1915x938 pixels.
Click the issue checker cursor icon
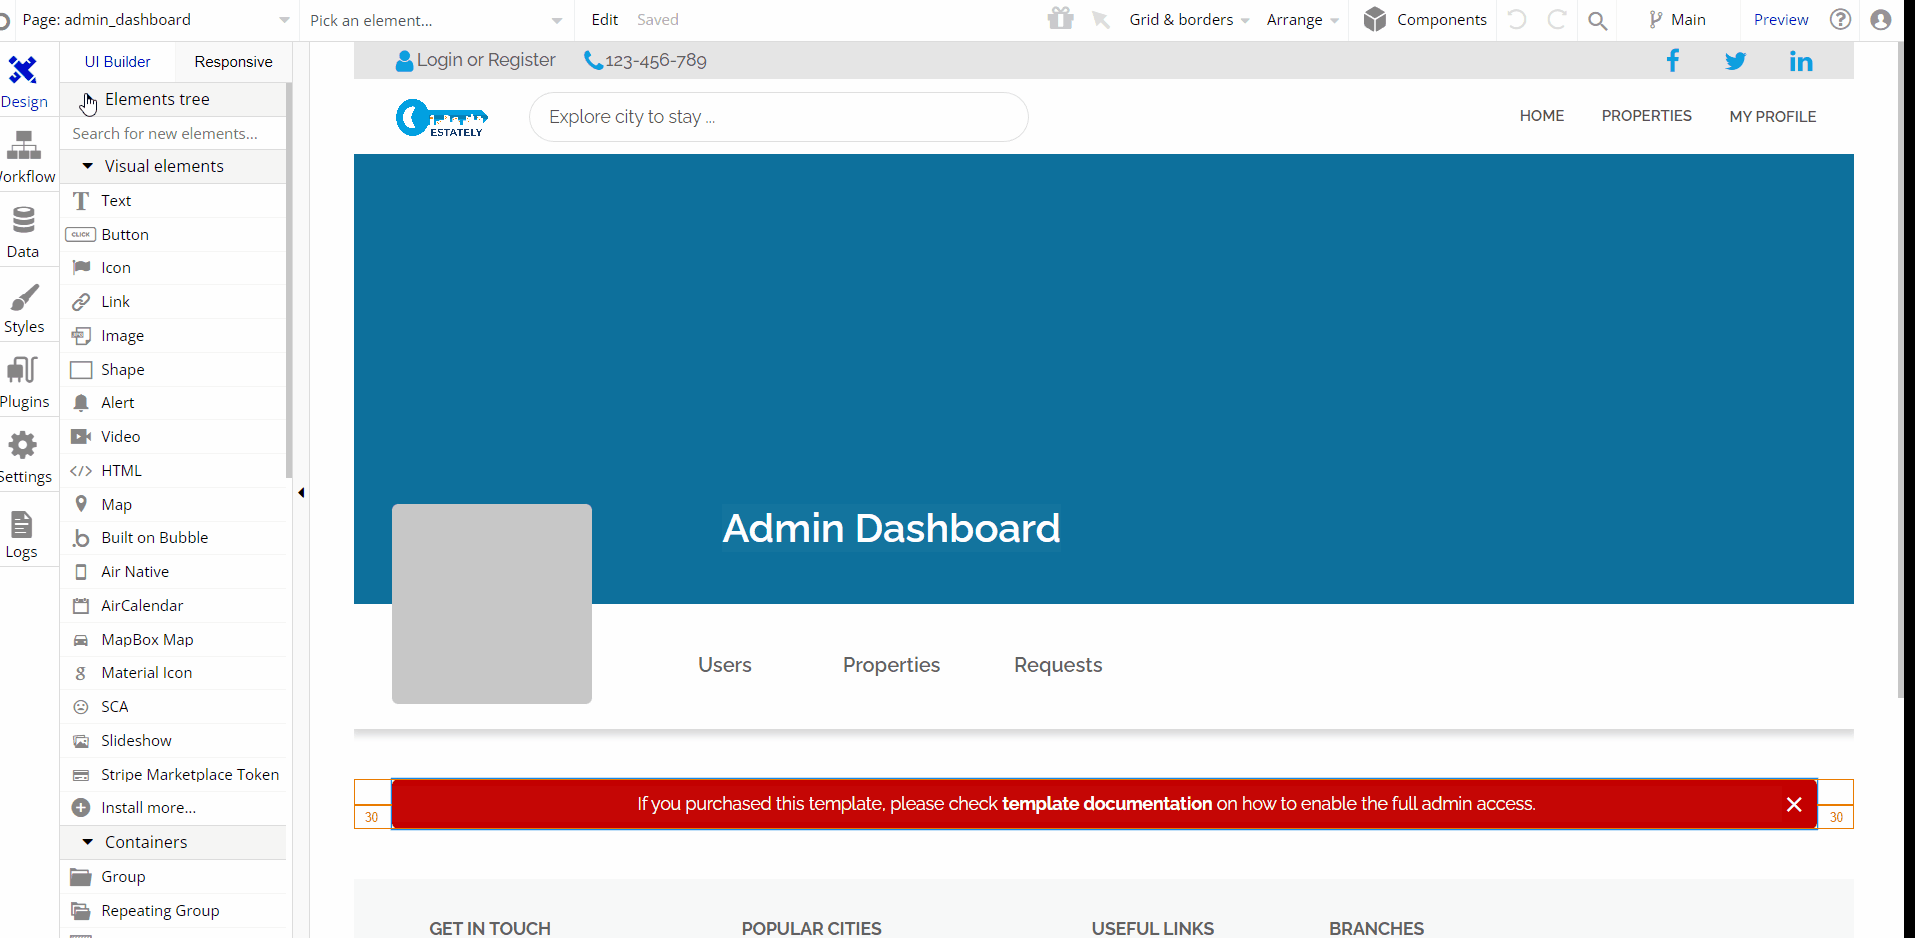tap(1101, 20)
